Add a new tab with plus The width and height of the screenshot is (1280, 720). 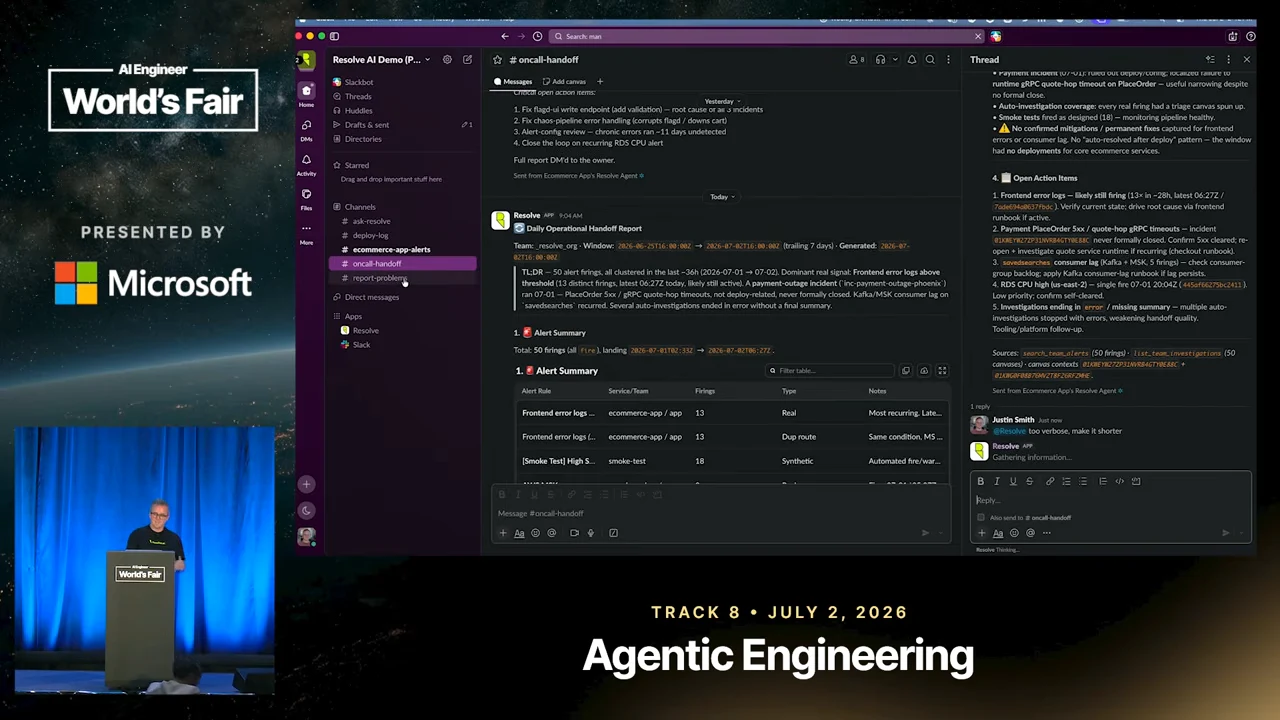[600, 82]
